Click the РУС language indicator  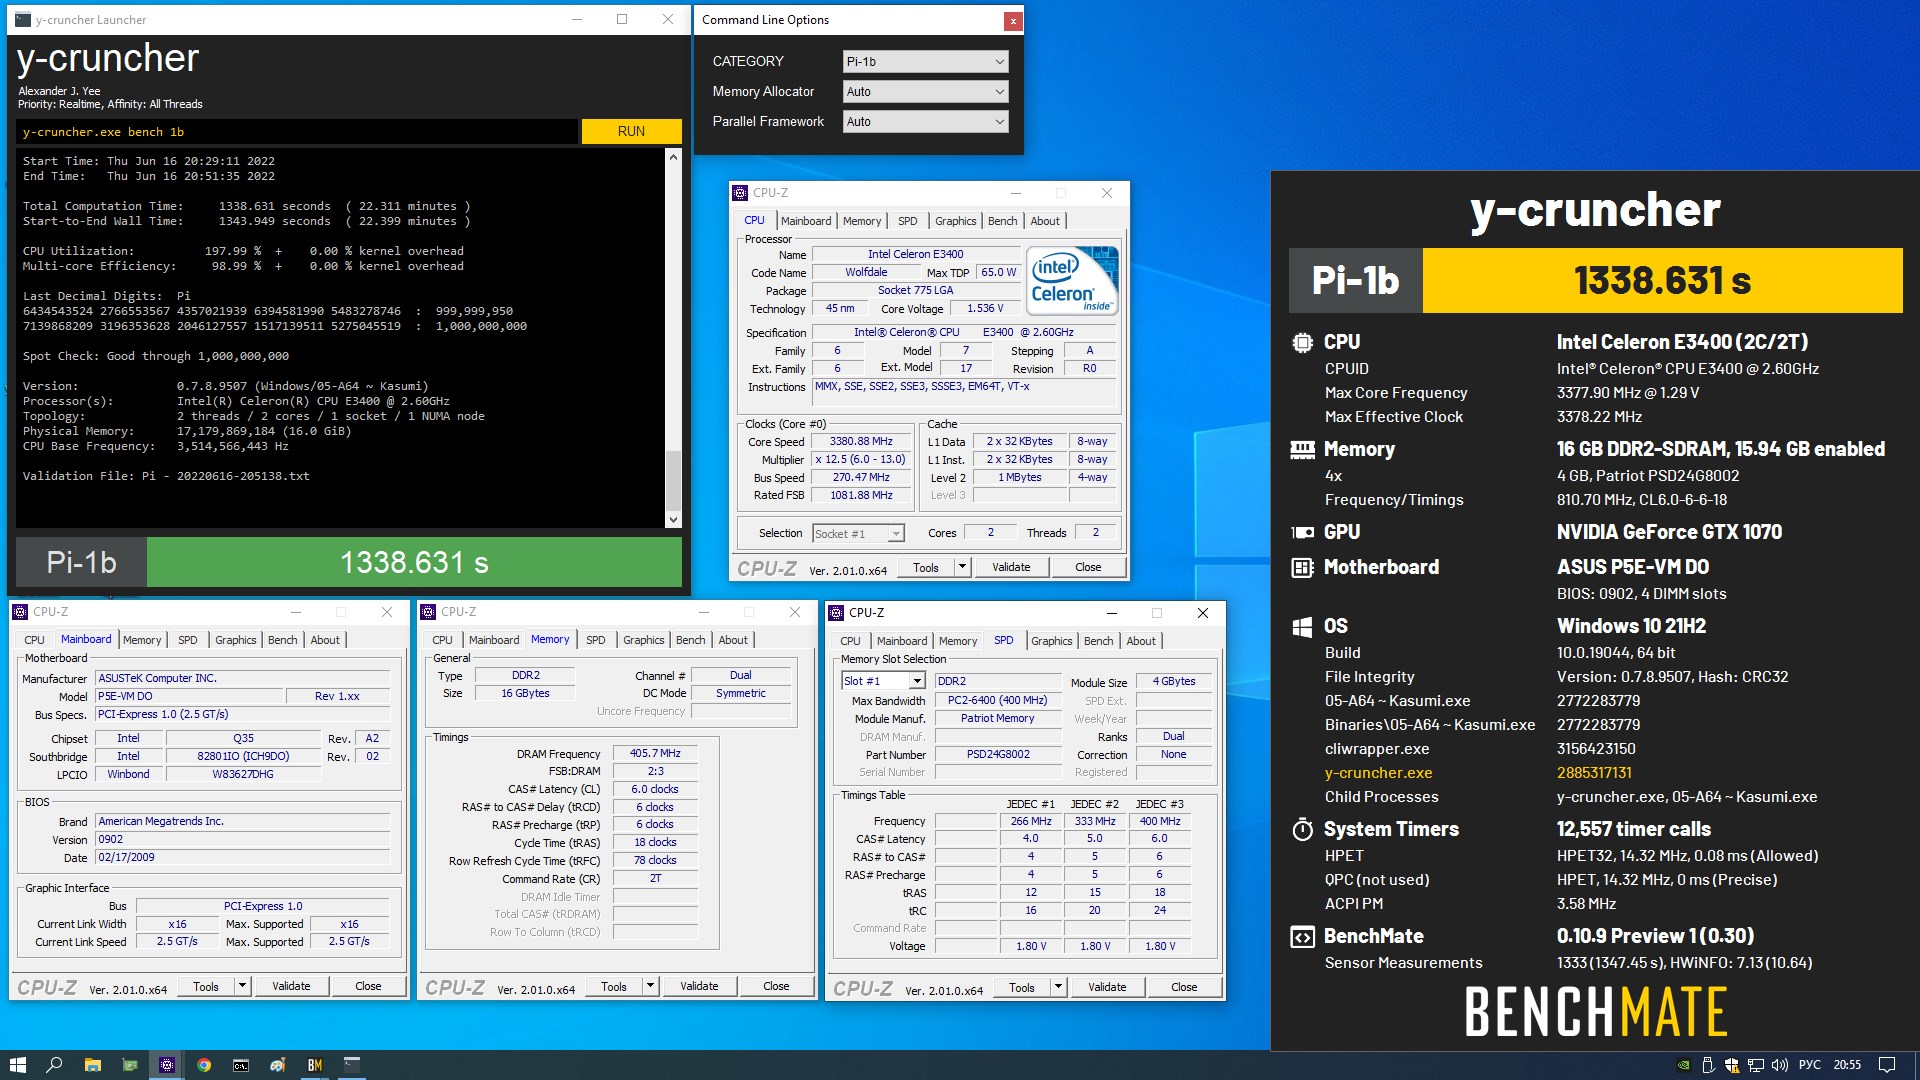(1810, 1065)
